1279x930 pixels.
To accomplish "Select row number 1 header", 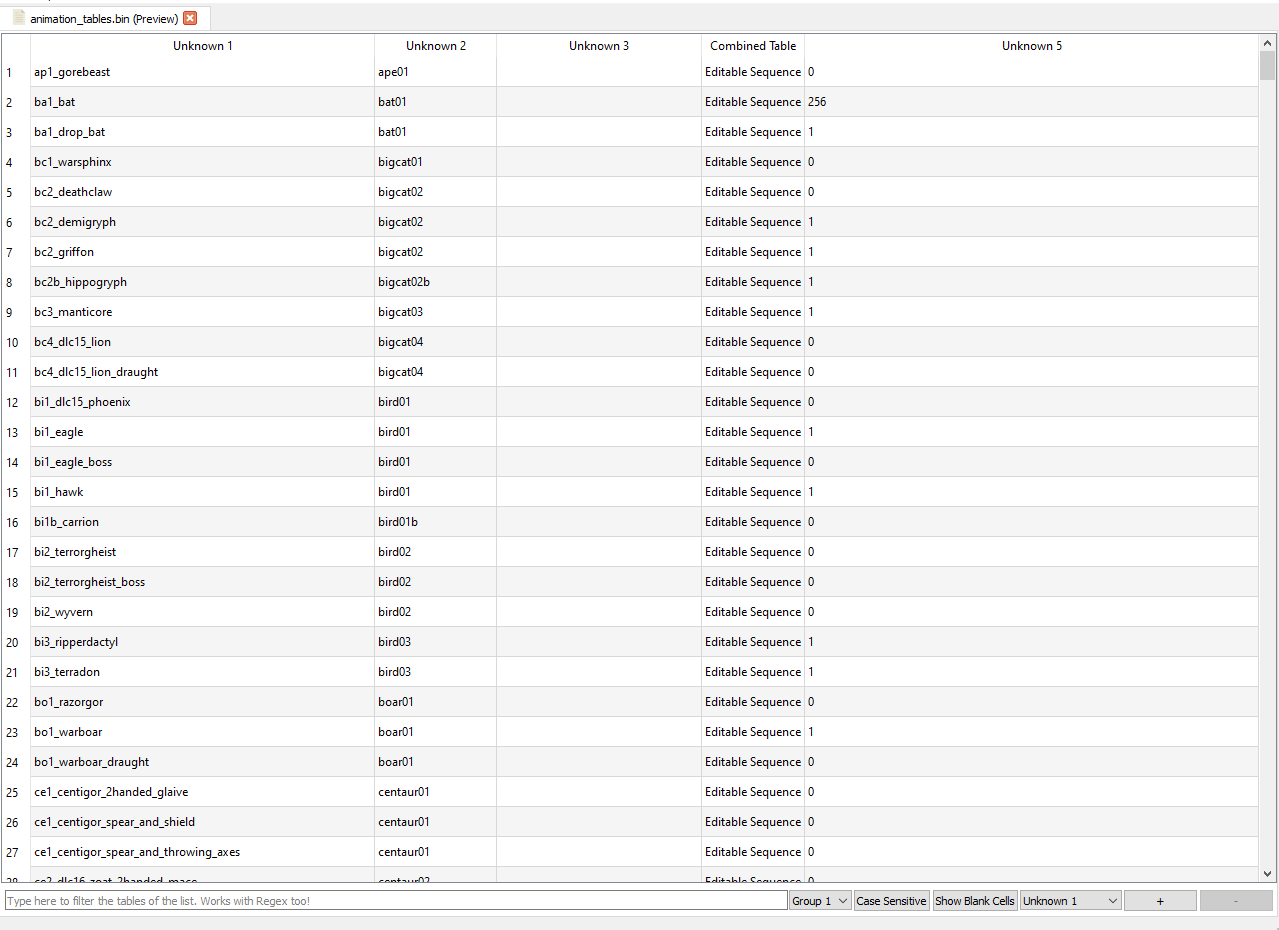I will [x=16, y=72].
